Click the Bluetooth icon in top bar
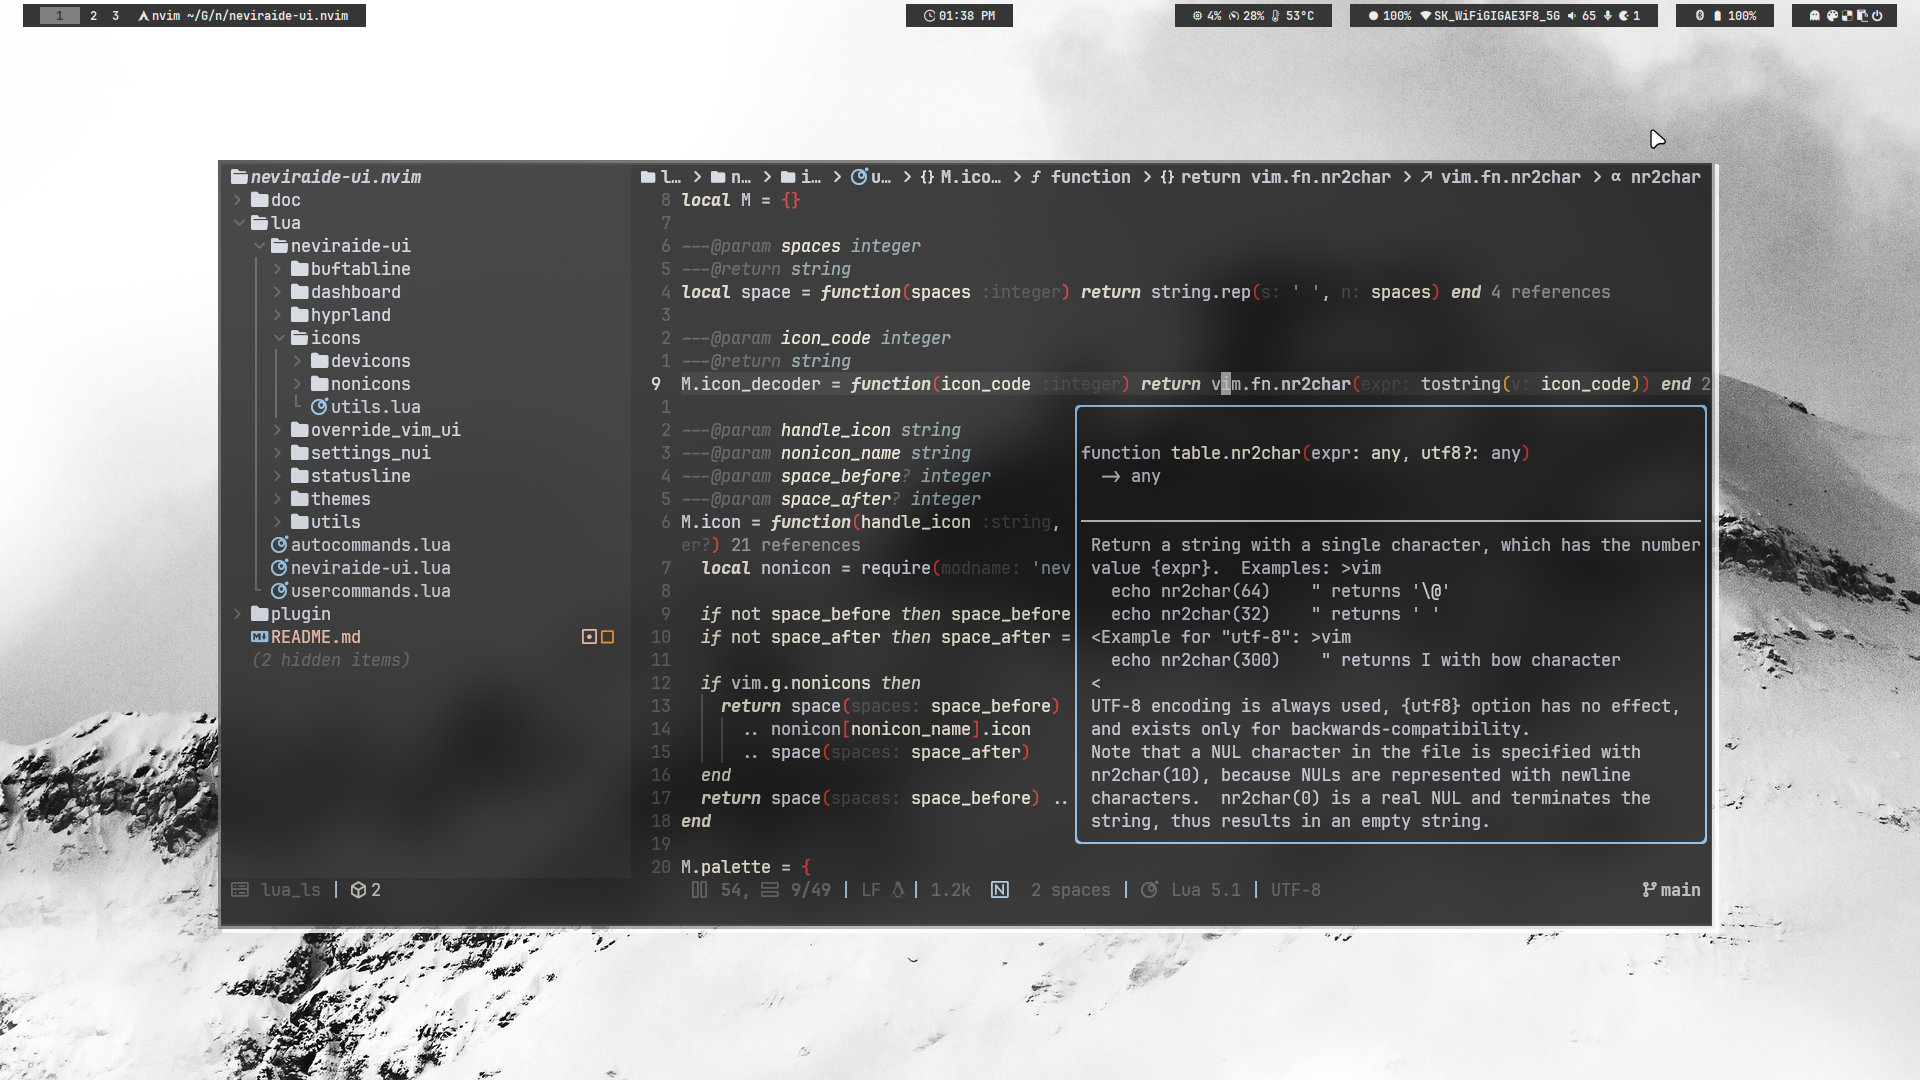Image resolution: width=1920 pixels, height=1080 pixels. click(1699, 15)
